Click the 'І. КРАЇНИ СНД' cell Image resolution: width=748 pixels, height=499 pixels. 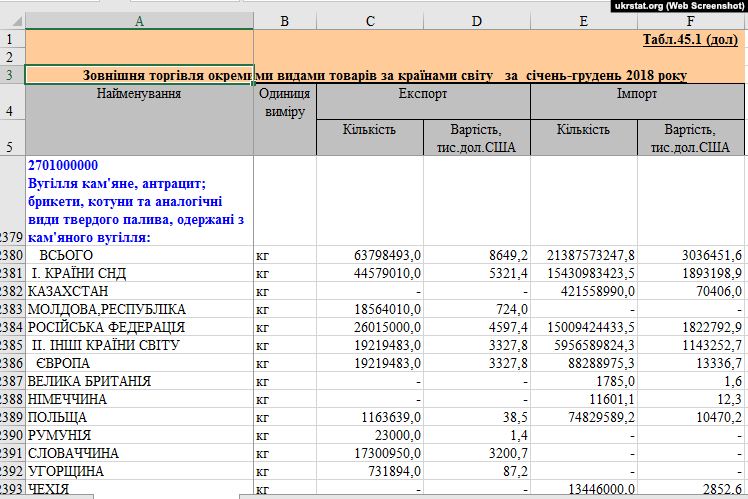139,273
